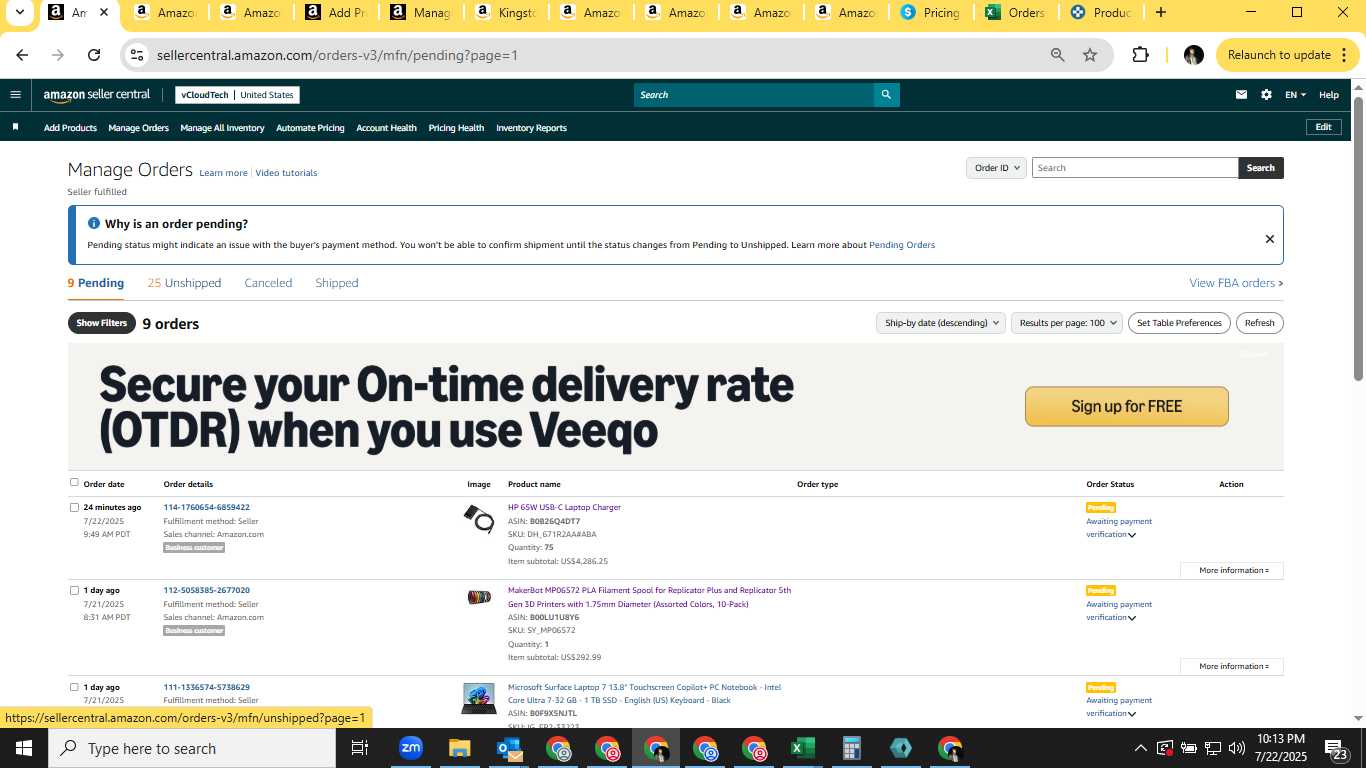The width and height of the screenshot is (1366, 768).
Task: Open the browser tab list chevron
Action: tap(19, 13)
